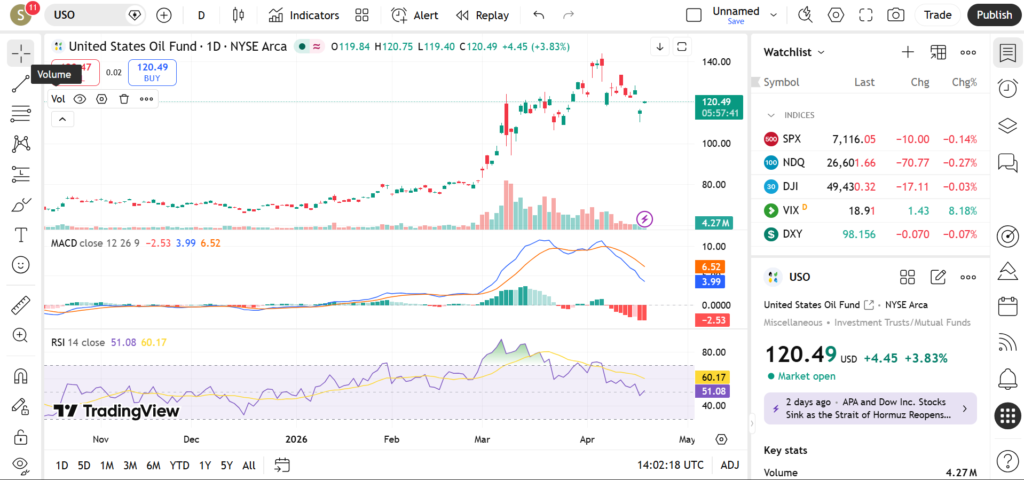Create an Alert from the top toolbar
This screenshot has width=1024, height=480.
tap(414, 15)
